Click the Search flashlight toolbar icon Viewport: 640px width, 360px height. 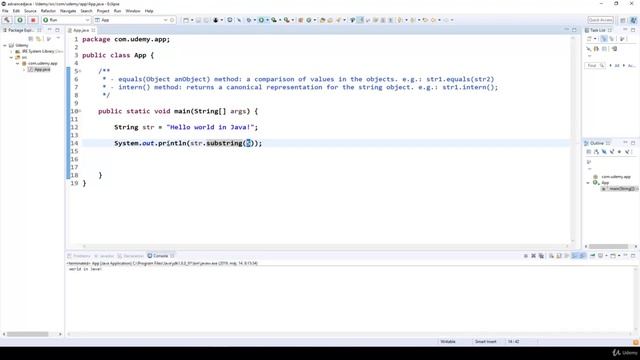338,20
